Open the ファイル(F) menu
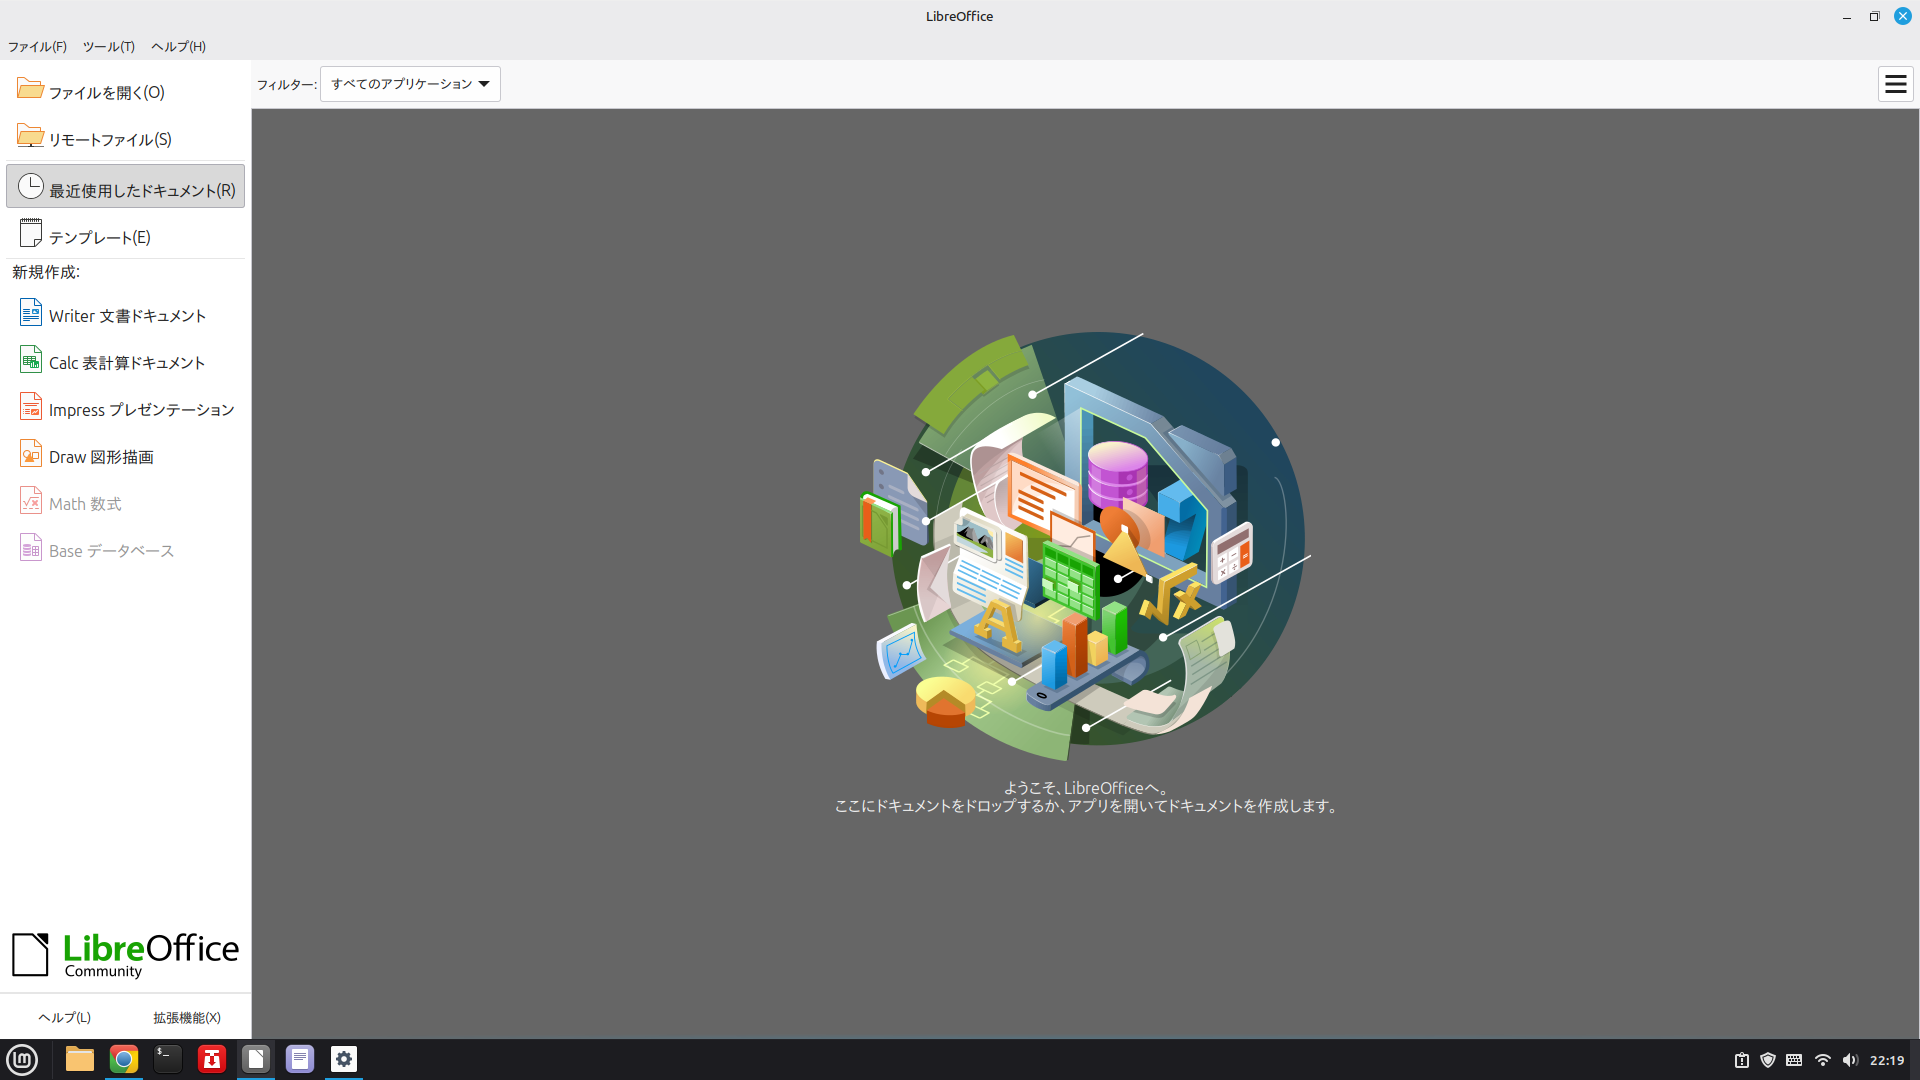 pos(37,47)
